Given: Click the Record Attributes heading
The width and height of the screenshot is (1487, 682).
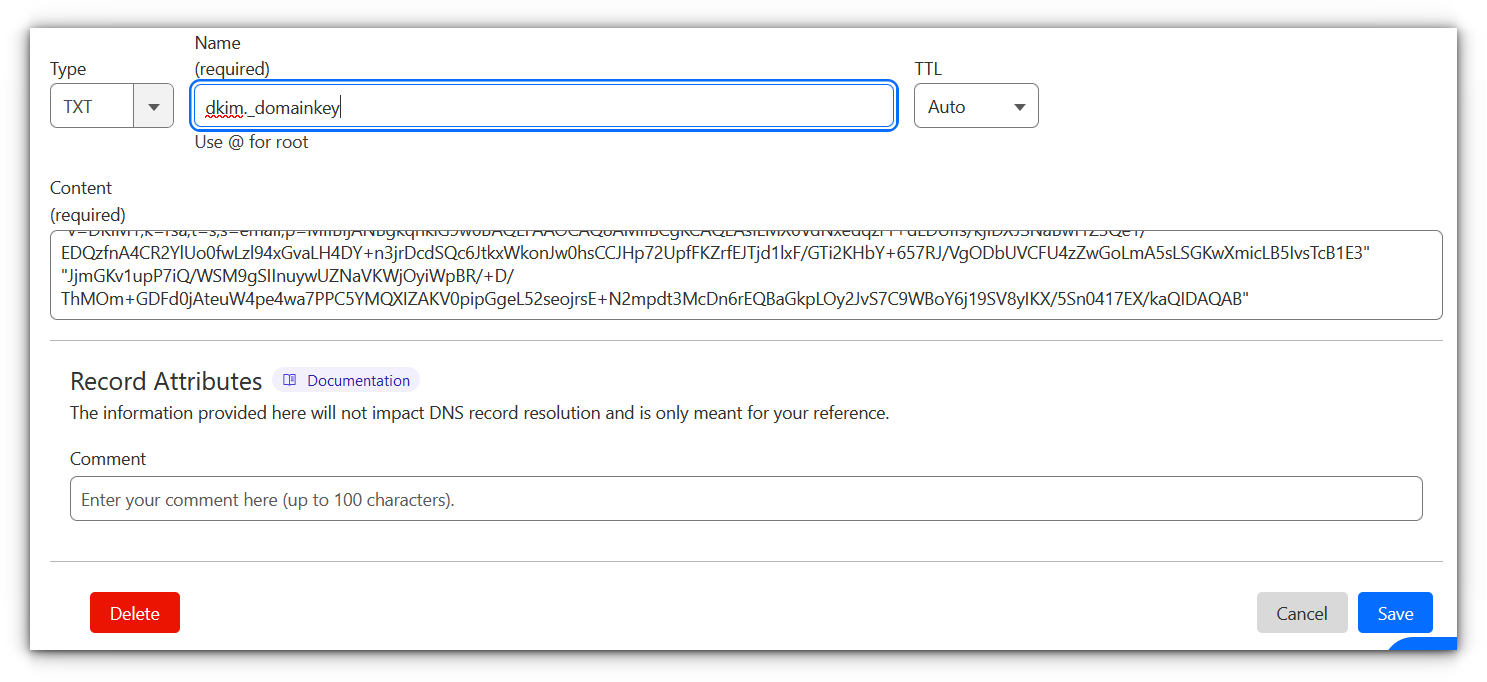Looking at the screenshot, I should click(166, 381).
